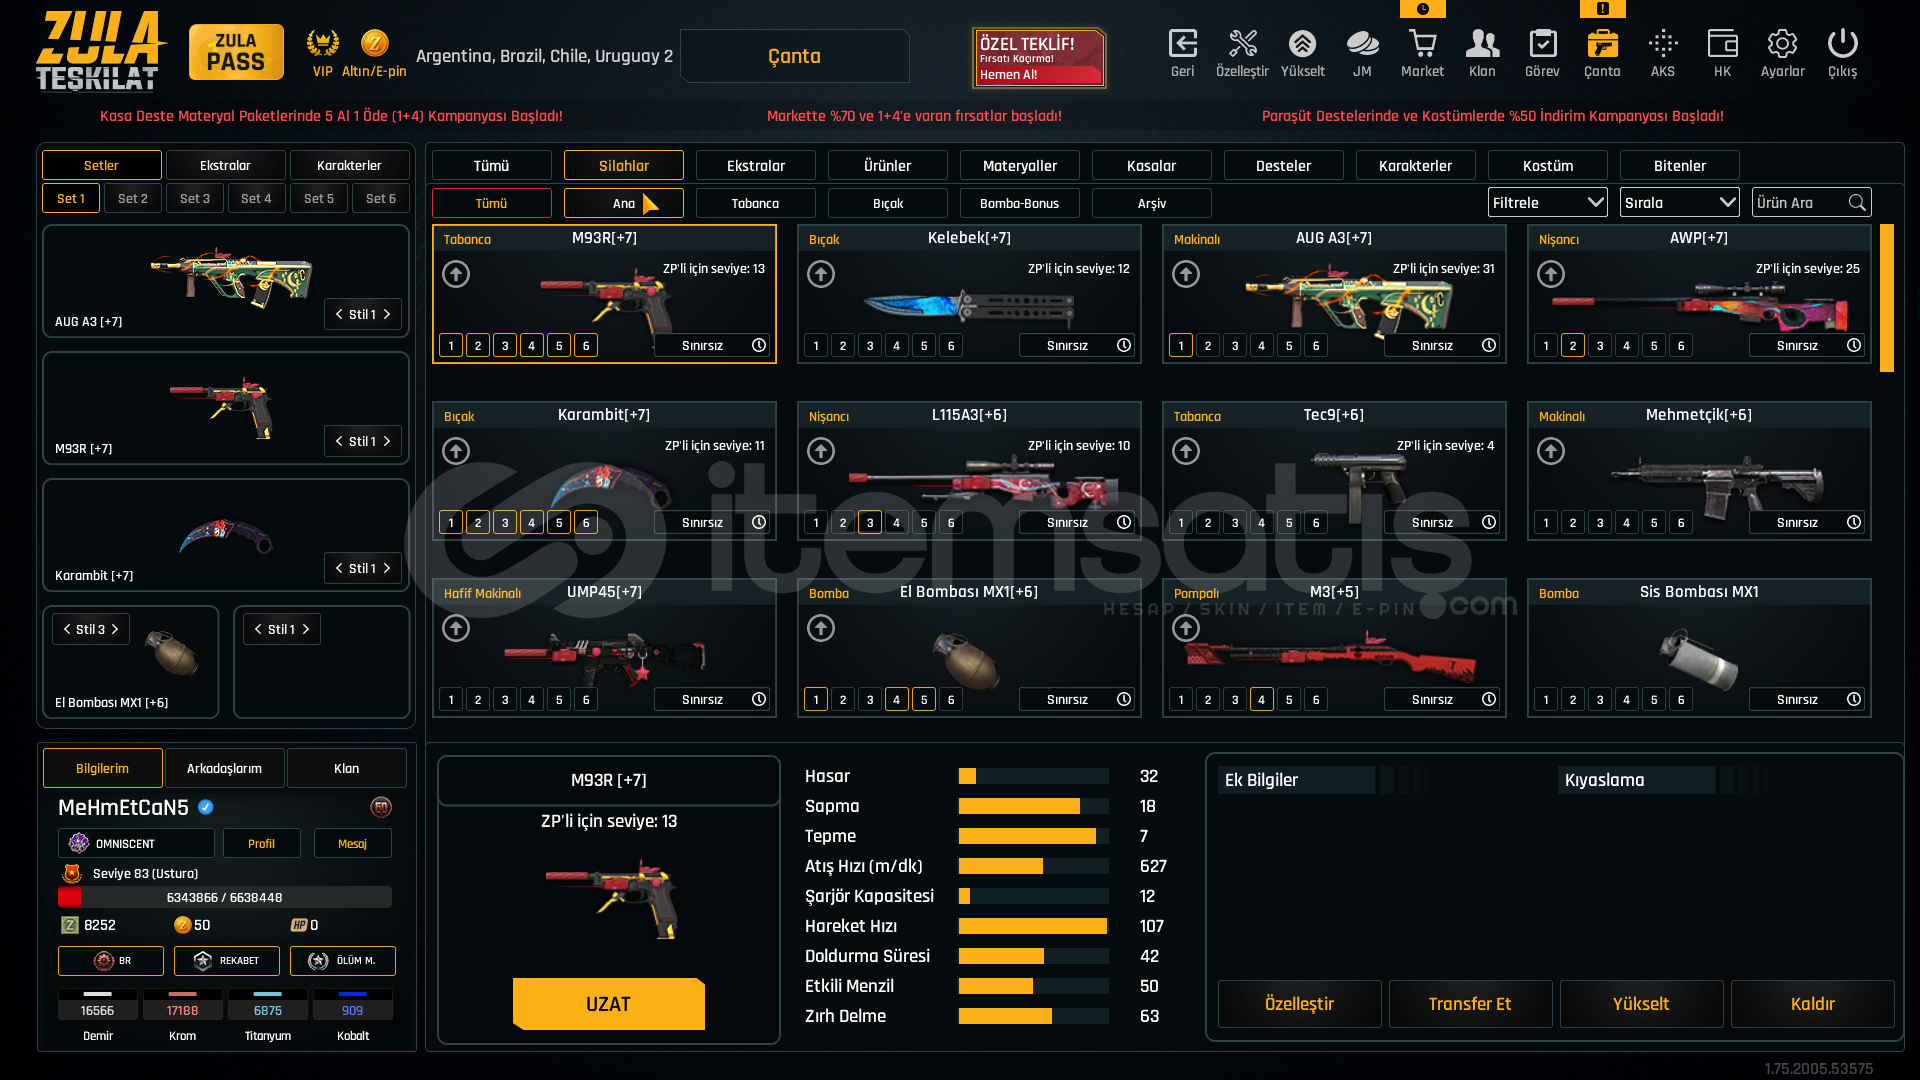Open the HK wallet icon

click(1722, 44)
